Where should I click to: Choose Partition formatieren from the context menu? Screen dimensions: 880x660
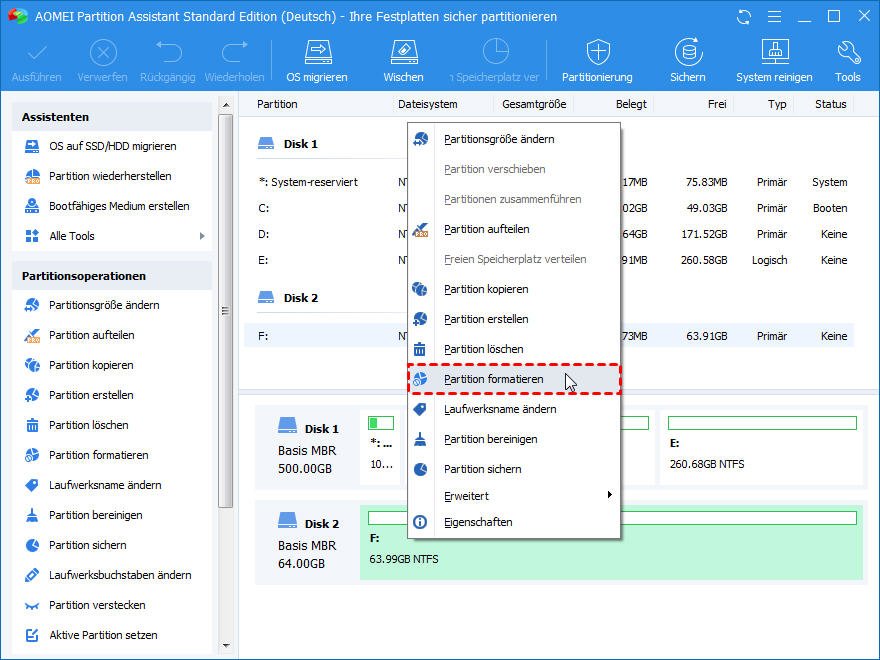pyautogui.click(x=494, y=379)
